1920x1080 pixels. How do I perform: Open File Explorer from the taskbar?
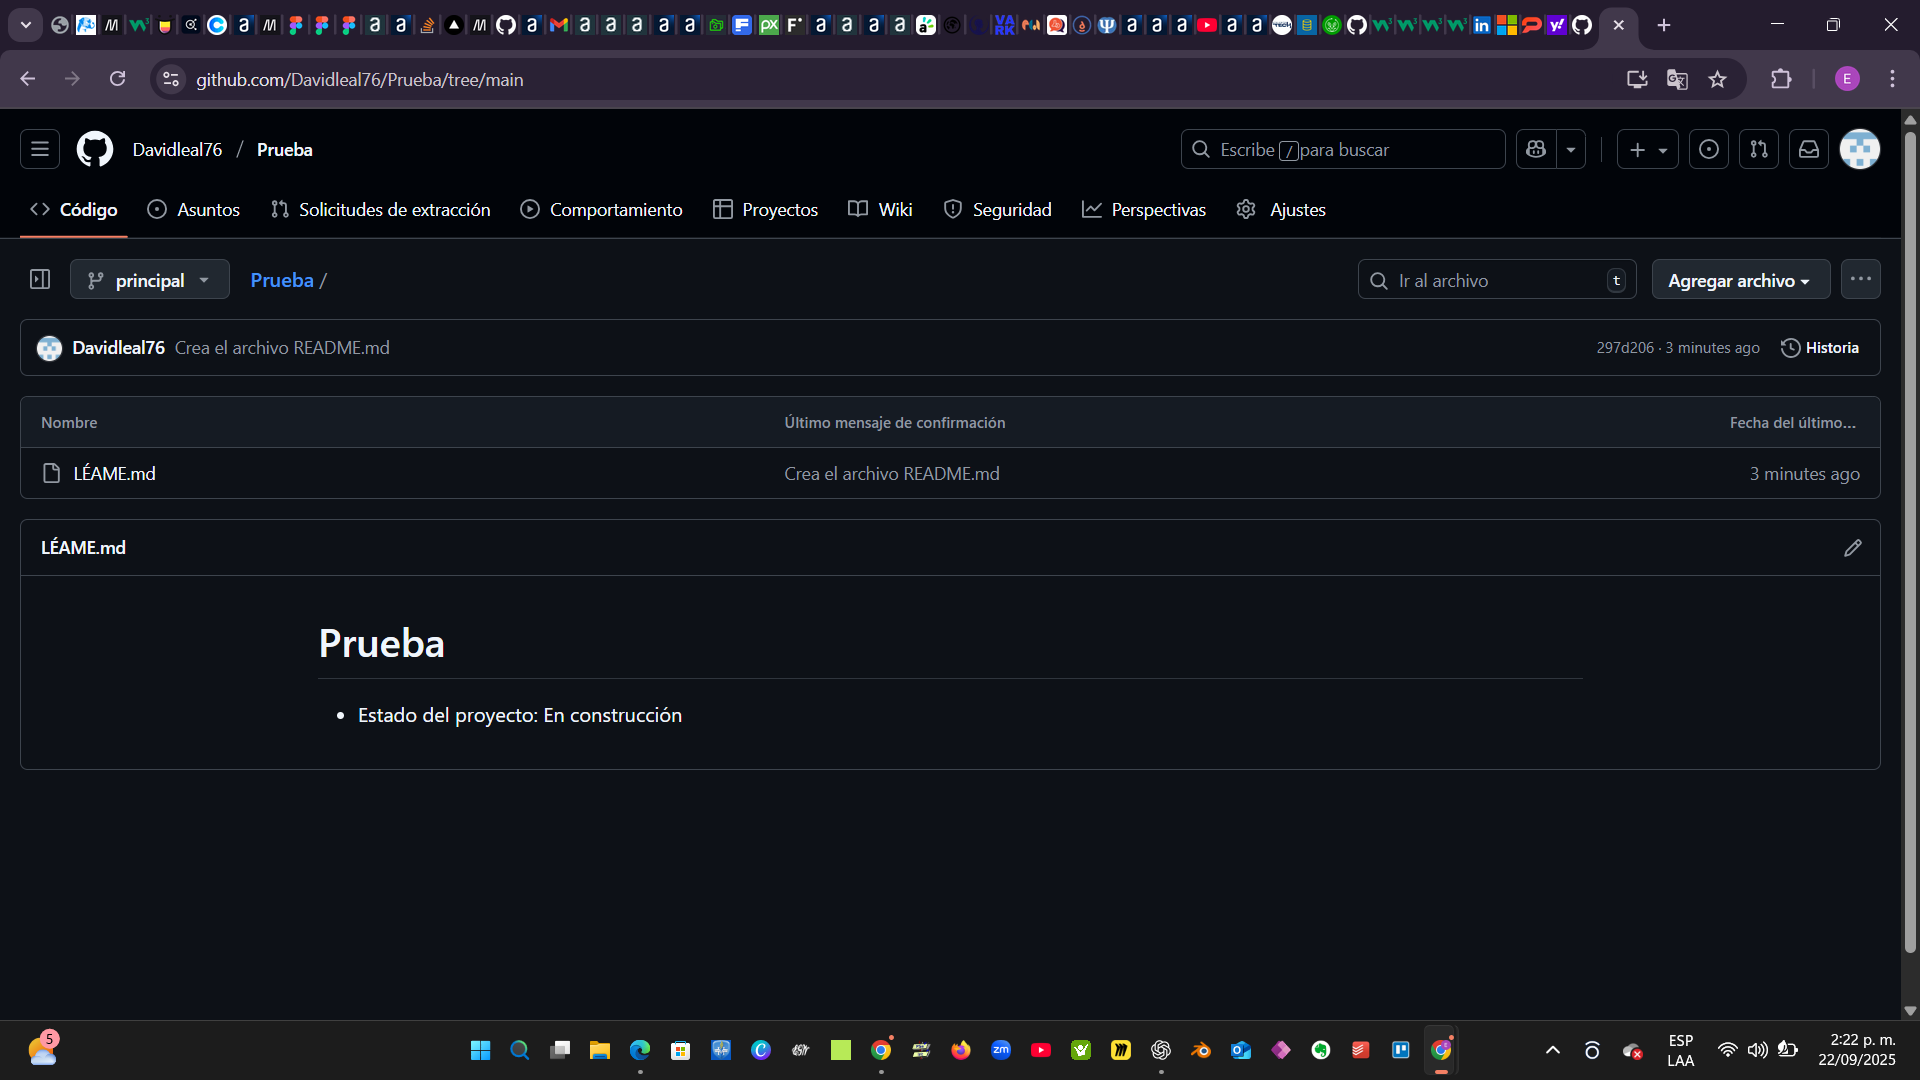(600, 1050)
